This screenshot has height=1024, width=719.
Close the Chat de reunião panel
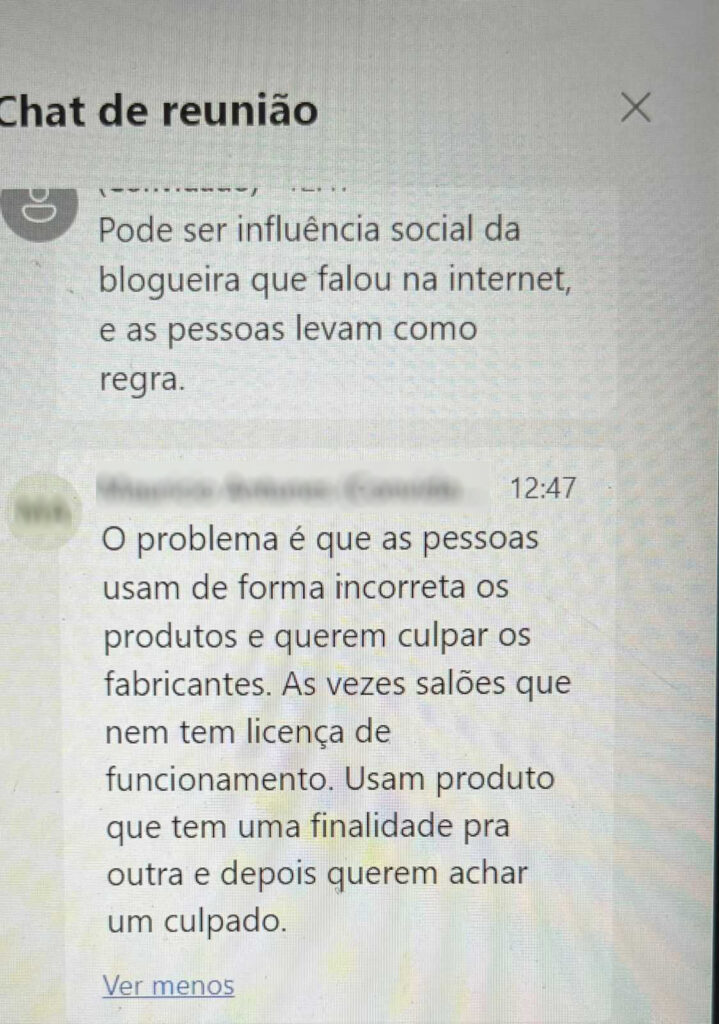[x=635, y=107]
